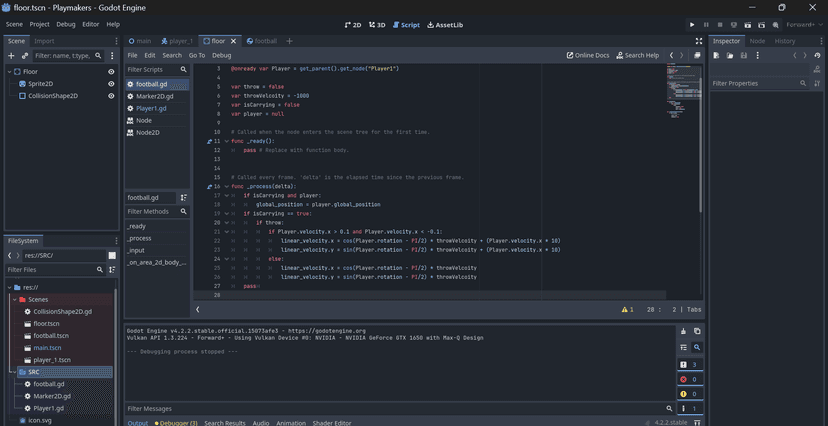Open the Debug menu in top menu bar
Image resolution: width=828 pixels, height=426 pixels.
65,24
